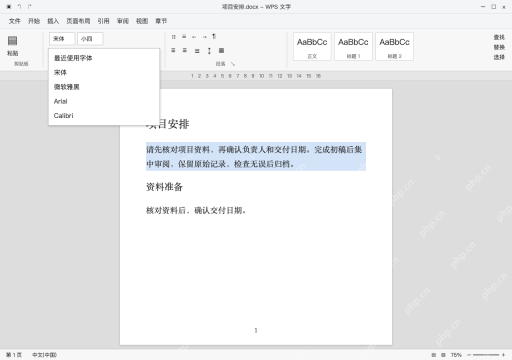The width and height of the screenshot is (512, 360).
Task: Choose Calibri from the font list
Action: tap(104, 116)
